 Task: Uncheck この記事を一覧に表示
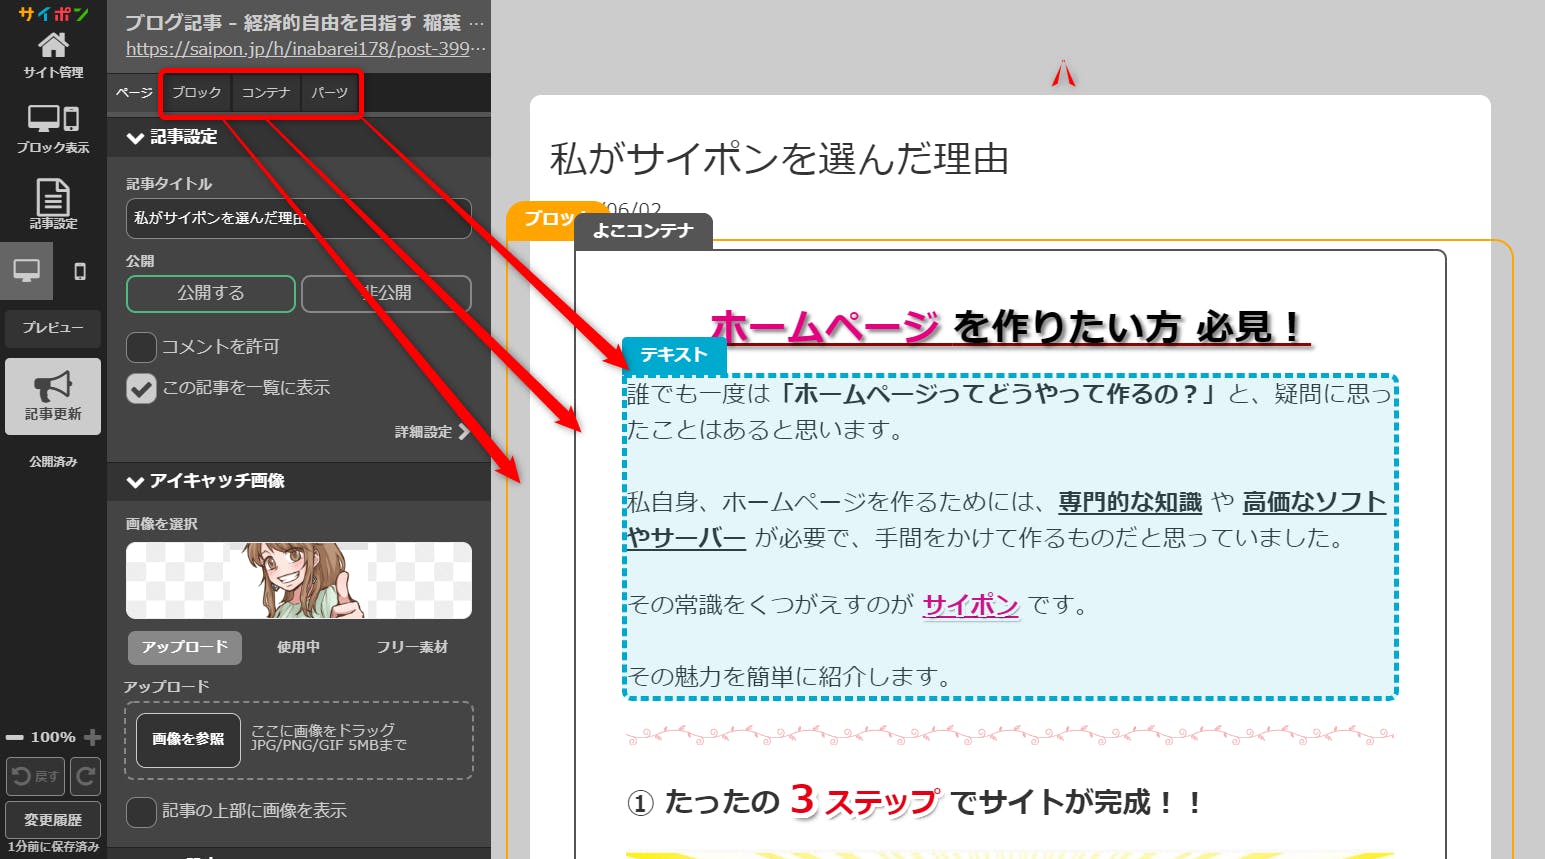[x=141, y=388]
